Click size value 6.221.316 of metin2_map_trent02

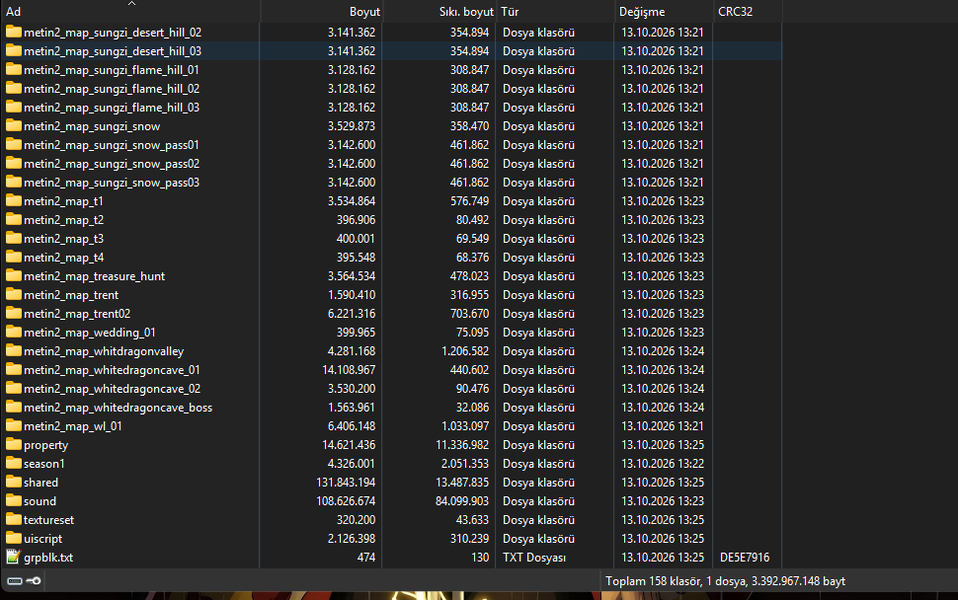pos(351,313)
